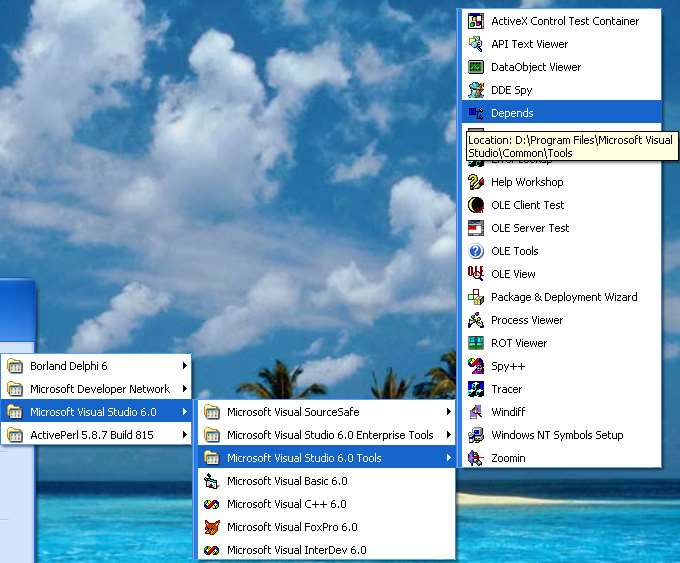Open Microsoft Developer Network folder
This screenshot has height=563, width=680.
click(96, 389)
